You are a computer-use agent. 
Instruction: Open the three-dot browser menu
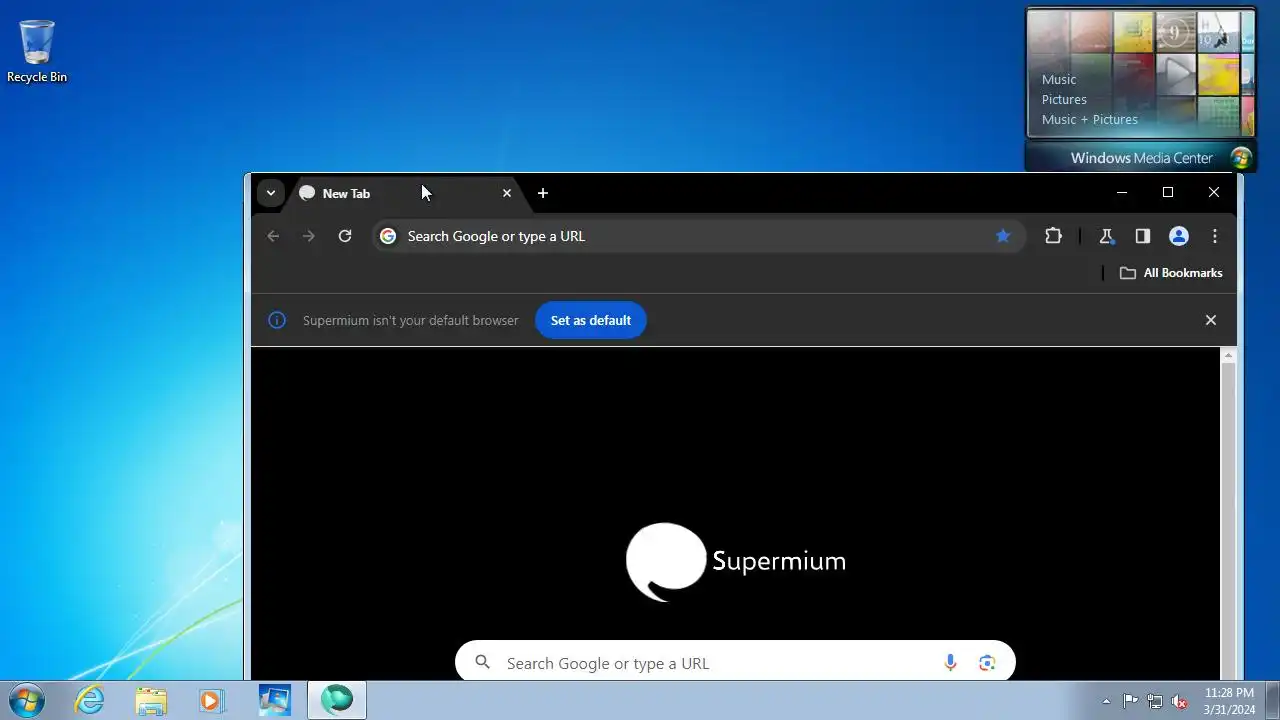click(1215, 236)
